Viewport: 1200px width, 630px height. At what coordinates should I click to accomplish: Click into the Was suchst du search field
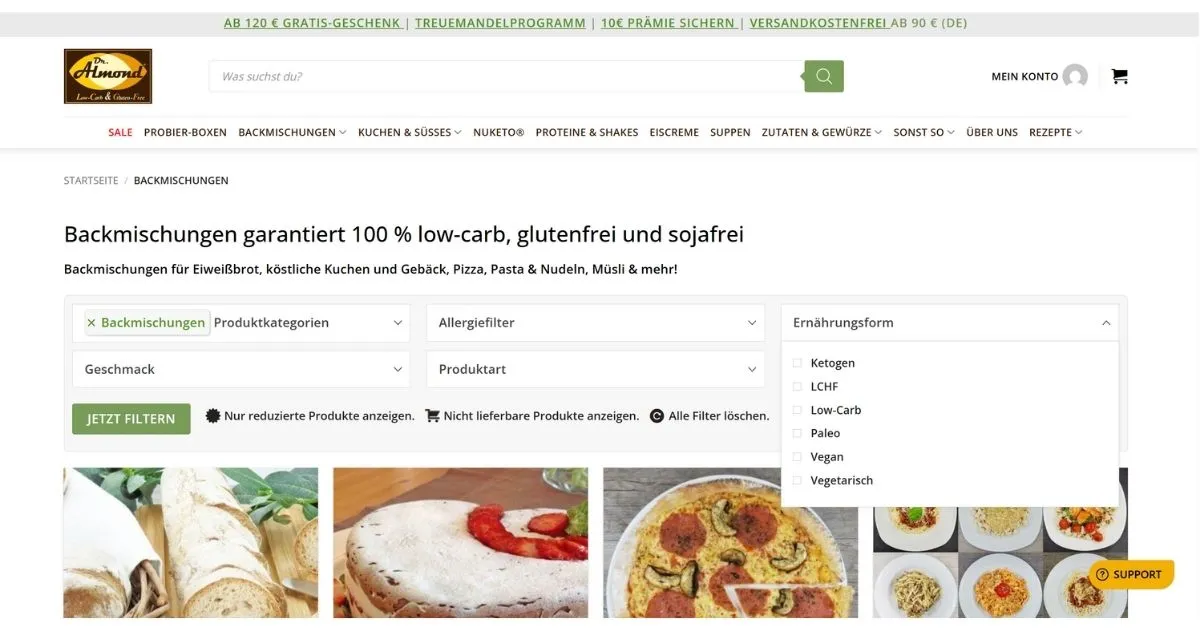coord(507,76)
